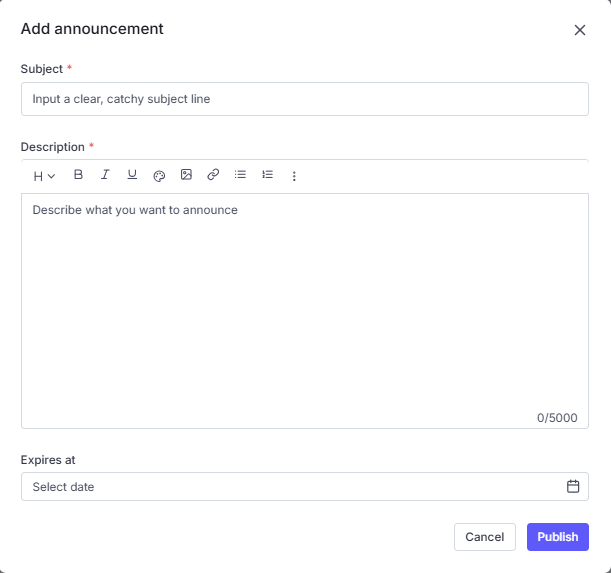Open more formatting options menu

point(294,176)
